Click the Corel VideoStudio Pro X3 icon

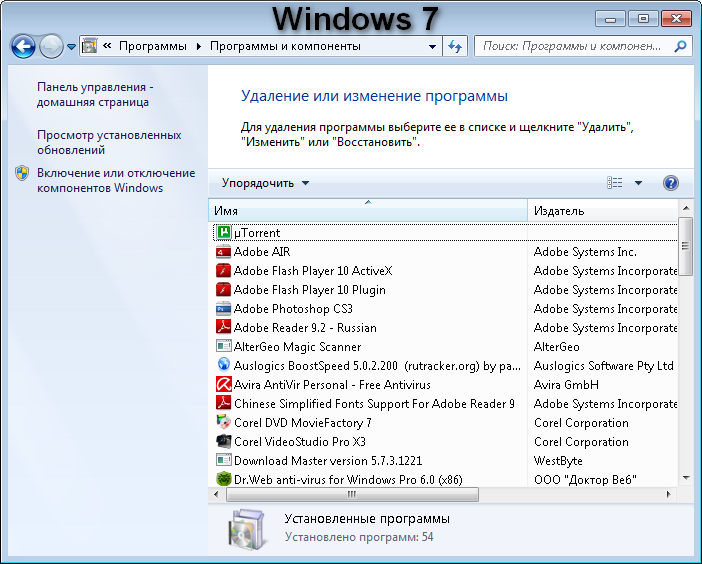coord(224,442)
